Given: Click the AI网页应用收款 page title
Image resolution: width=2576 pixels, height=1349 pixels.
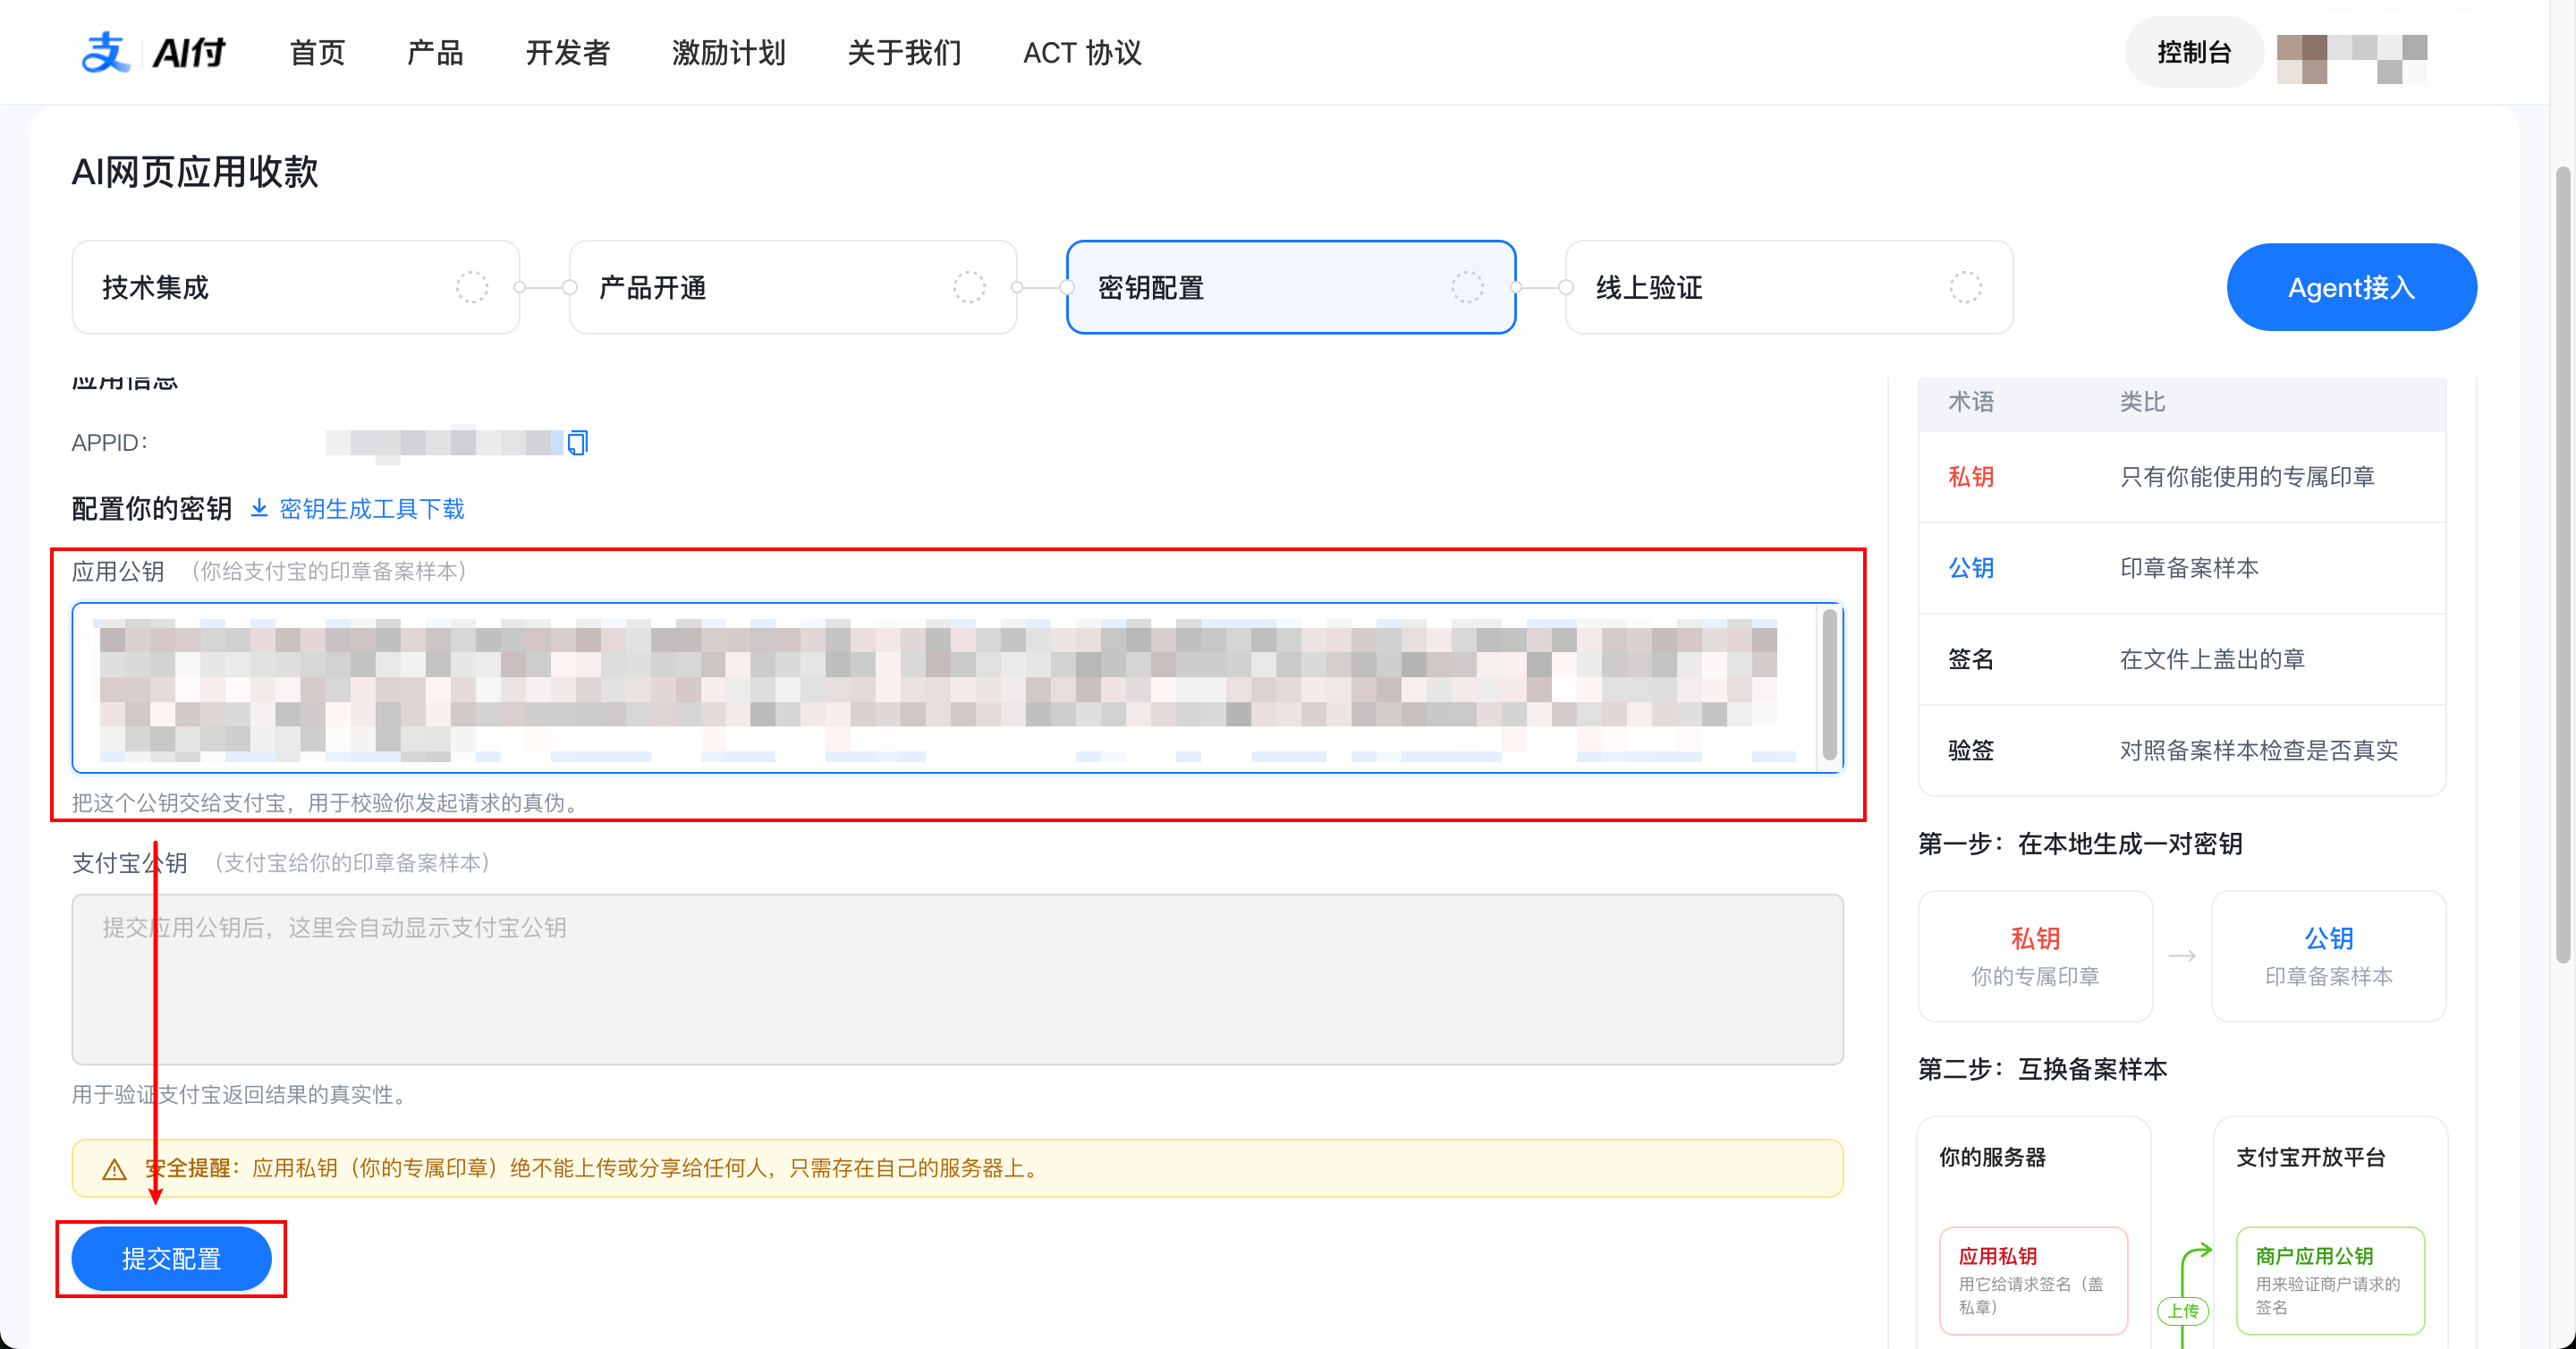Looking at the screenshot, I should [x=195, y=171].
